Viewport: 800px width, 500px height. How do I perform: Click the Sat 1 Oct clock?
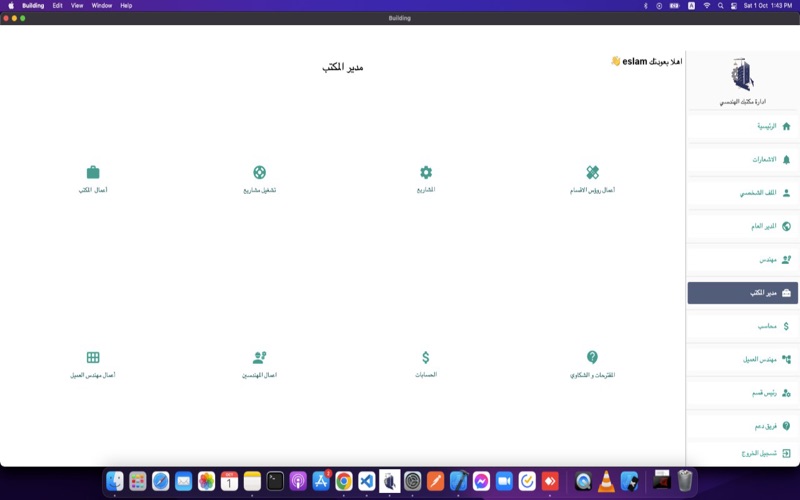point(768,6)
